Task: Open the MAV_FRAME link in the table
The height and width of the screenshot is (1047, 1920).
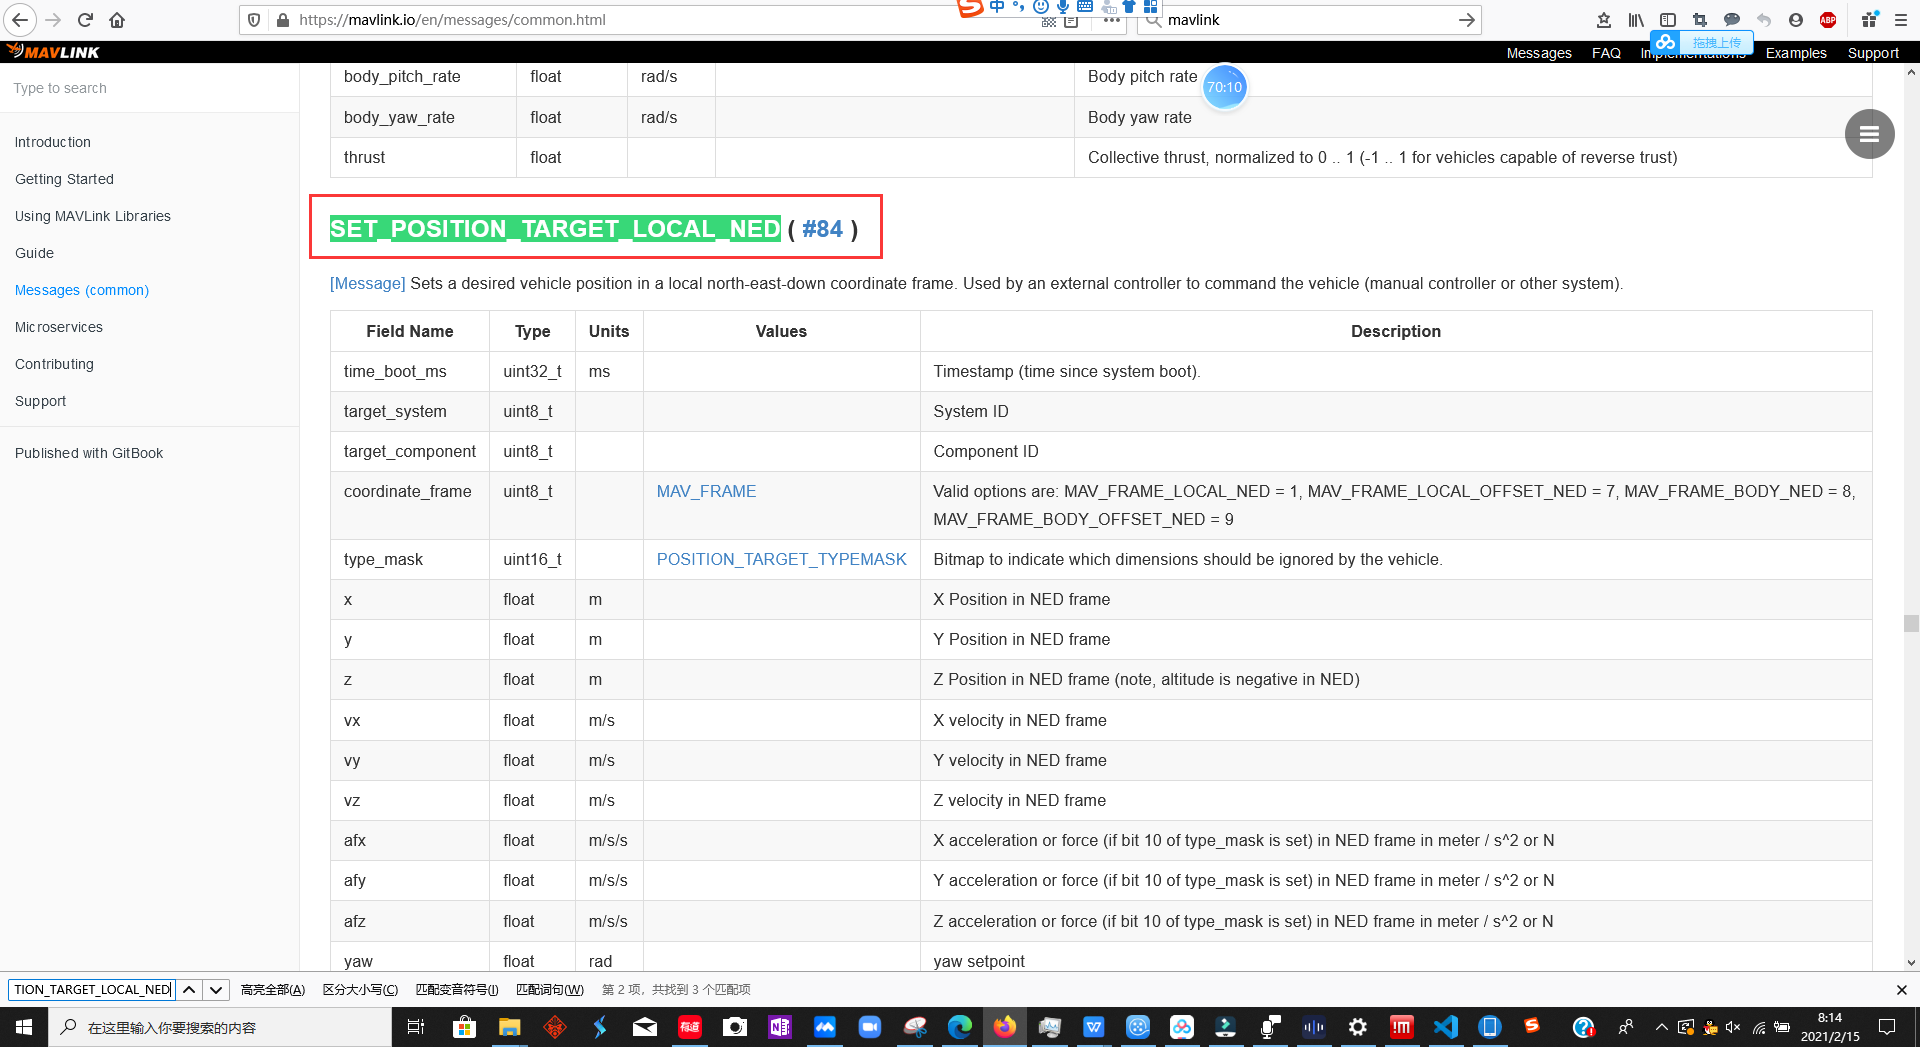Action: coord(706,491)
